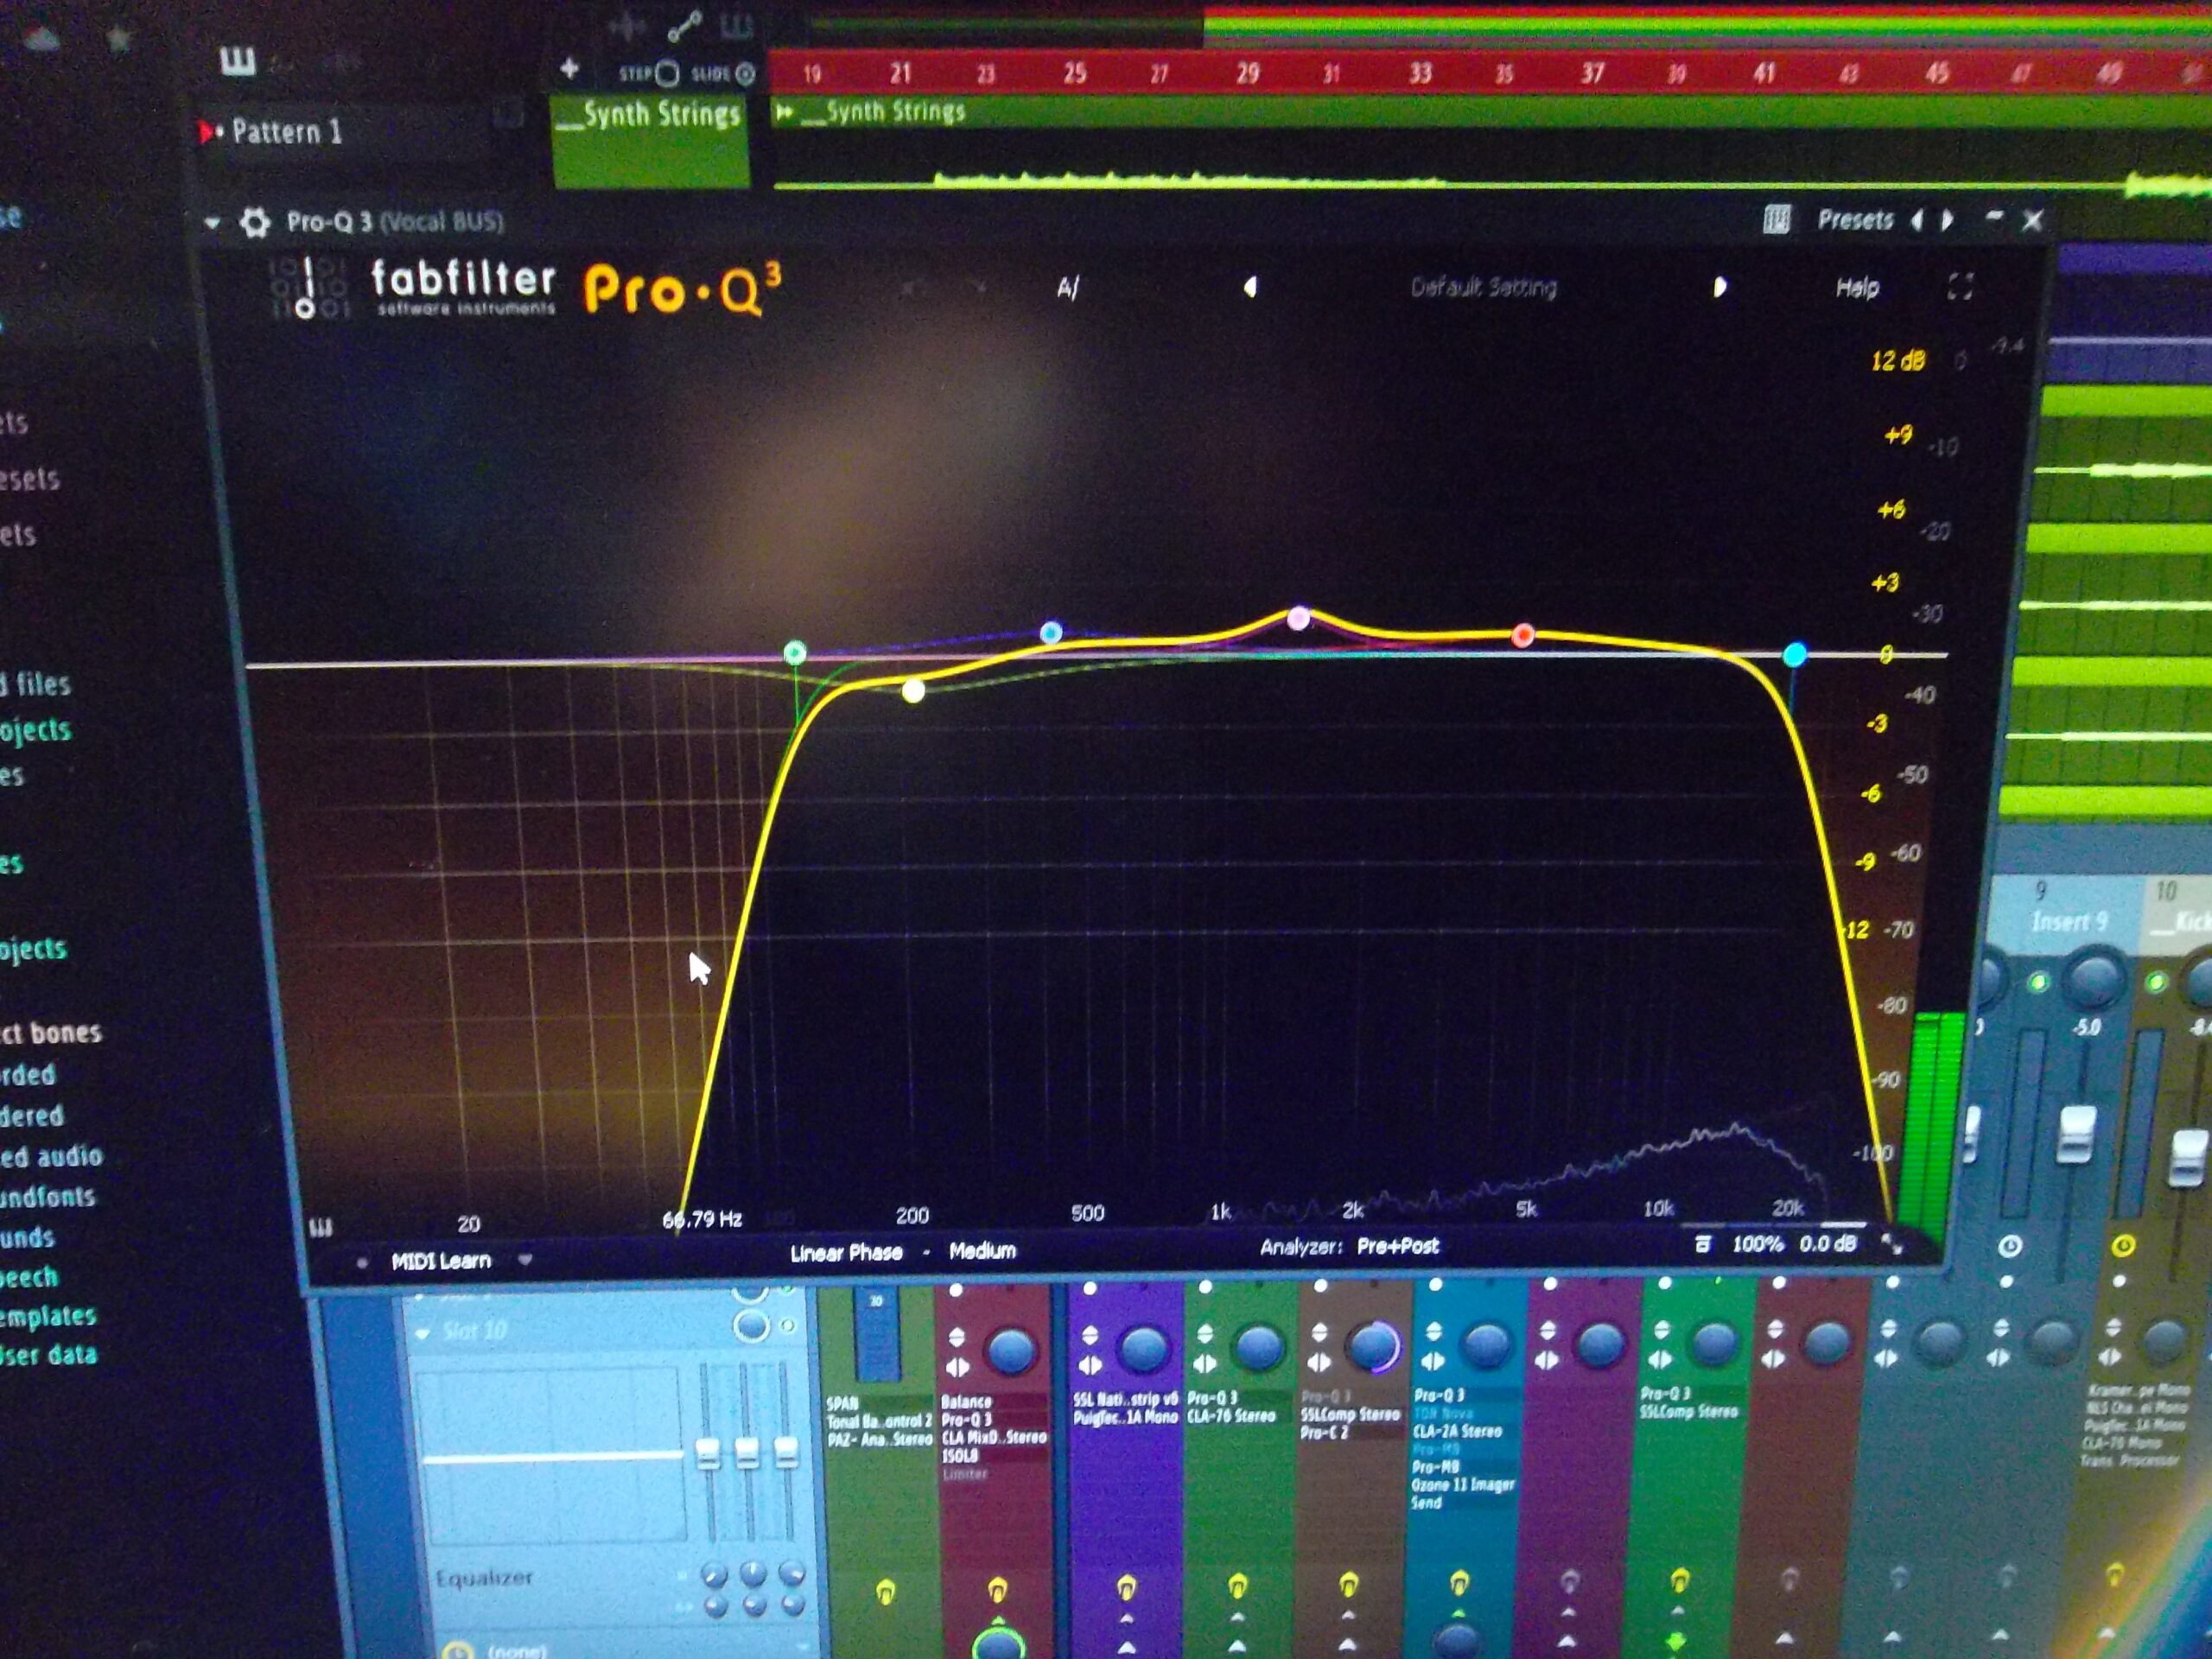Click the plus add-track button in playlist
Viewport: 2212px width, 1659px height.
pyautogui.click(x=569, y=69)
